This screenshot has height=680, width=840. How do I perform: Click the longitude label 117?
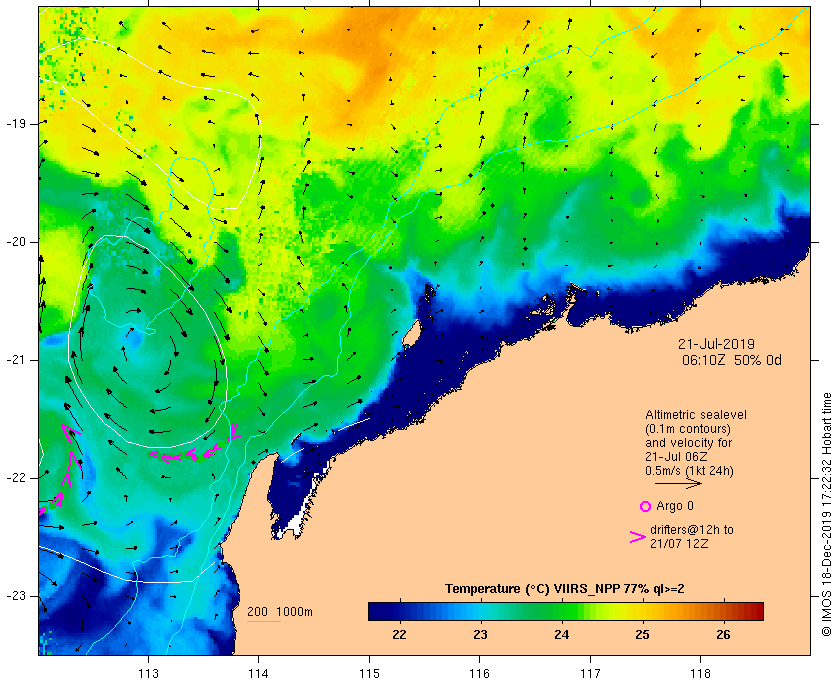(x=590, y=674)
